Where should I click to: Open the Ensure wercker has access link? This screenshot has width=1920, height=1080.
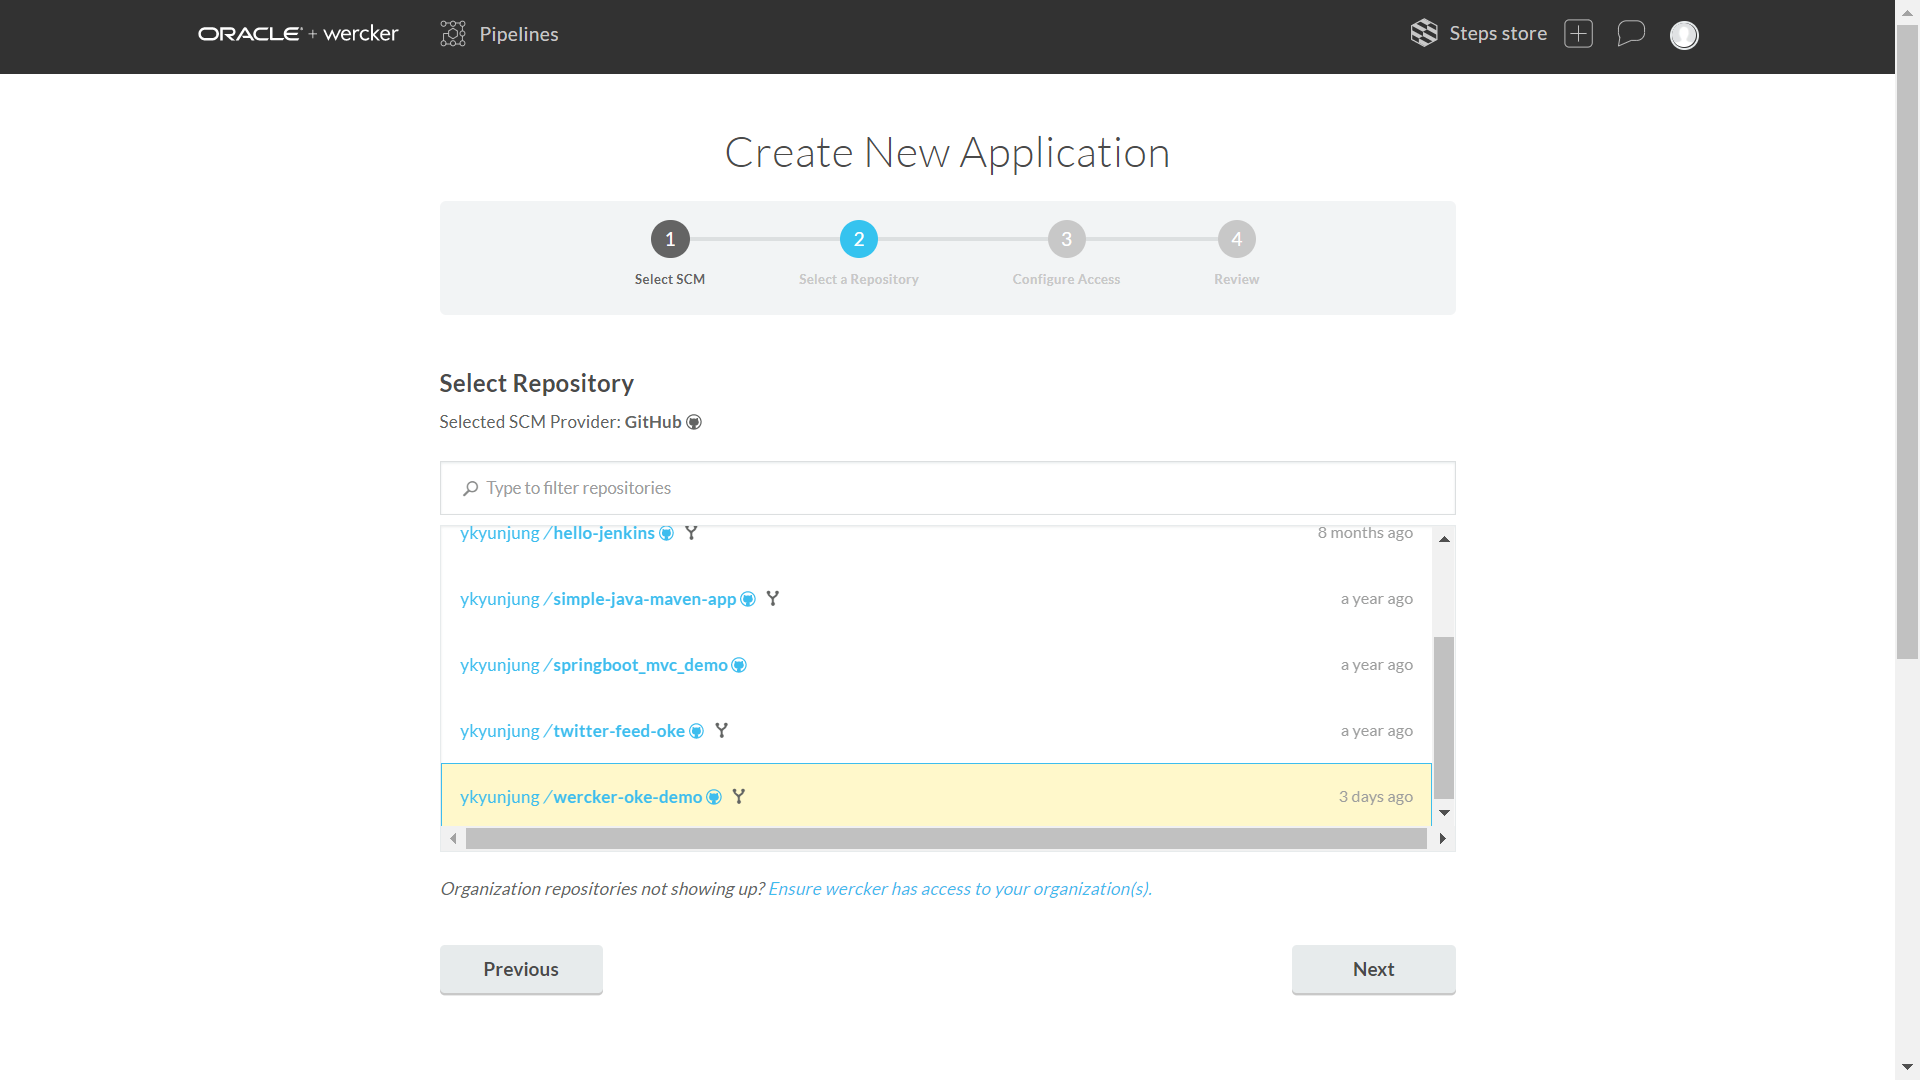click(x=959, y=889)
